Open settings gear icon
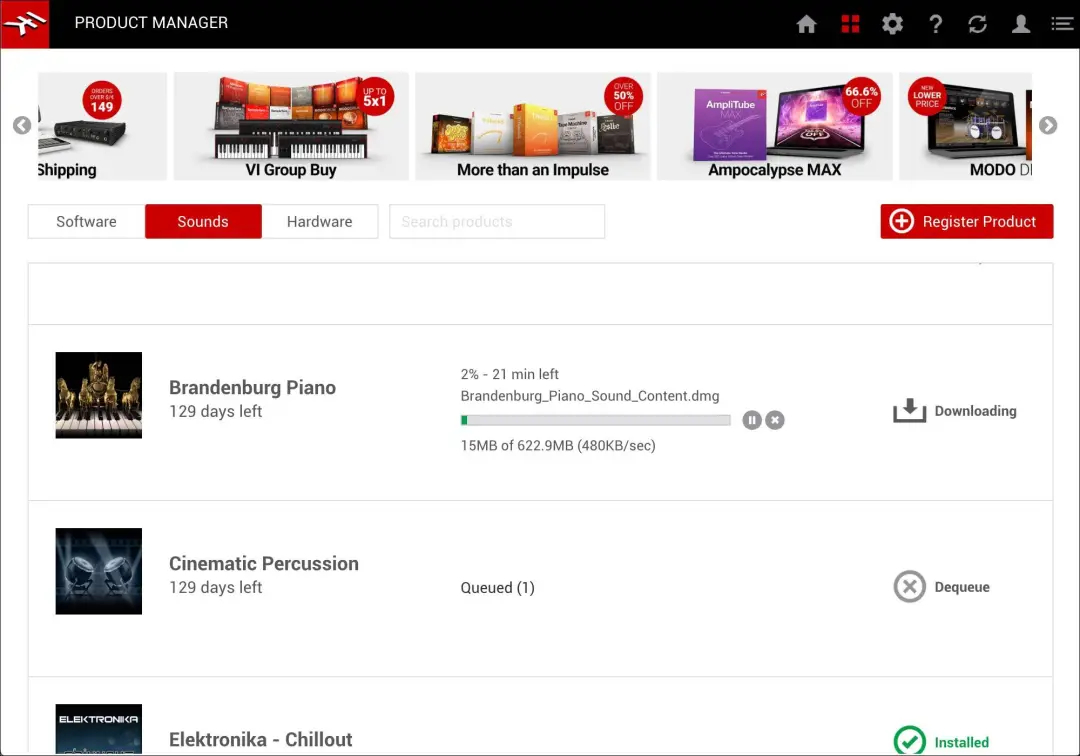1080x756 pixels. 893,24
